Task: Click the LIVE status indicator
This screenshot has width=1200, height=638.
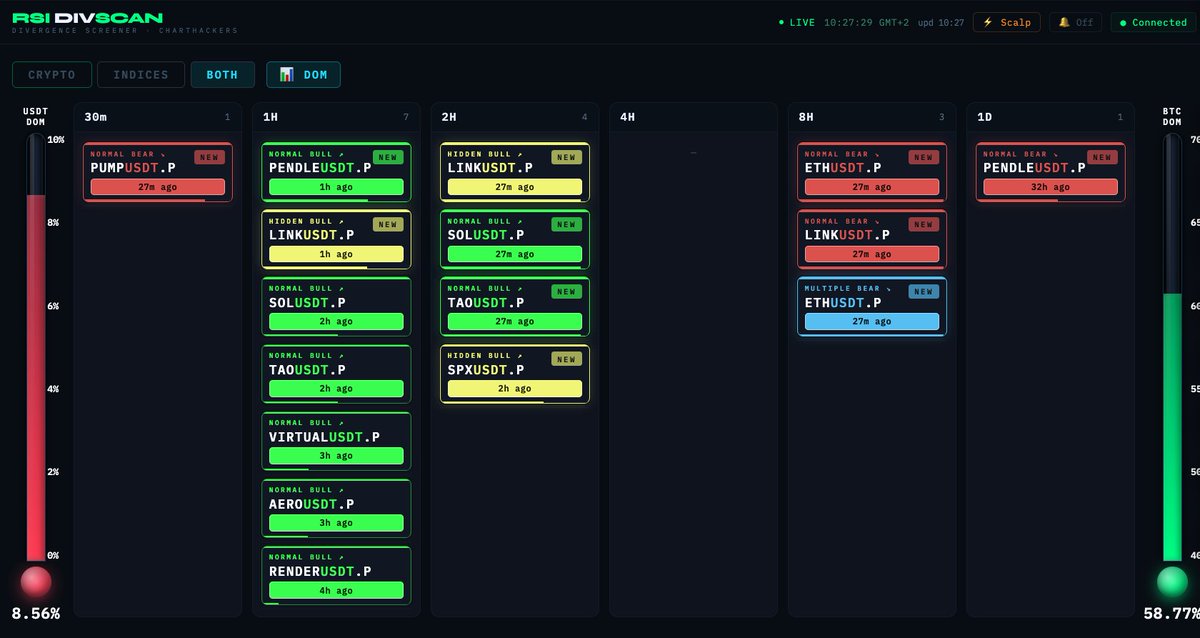Action: [x=797, y=22]
